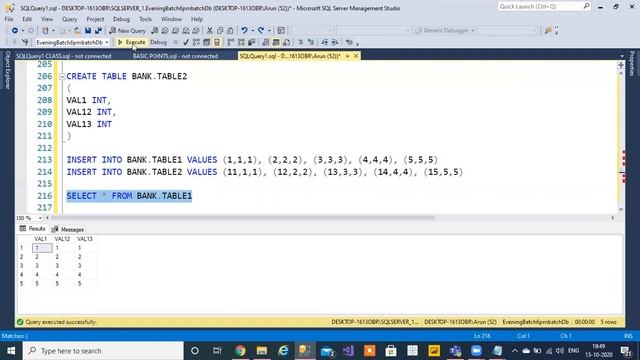Open Microsoft Teams from the taskbar
Viewport: 640px width, 360px height.
pyautogui.click(x=455, y=351)
